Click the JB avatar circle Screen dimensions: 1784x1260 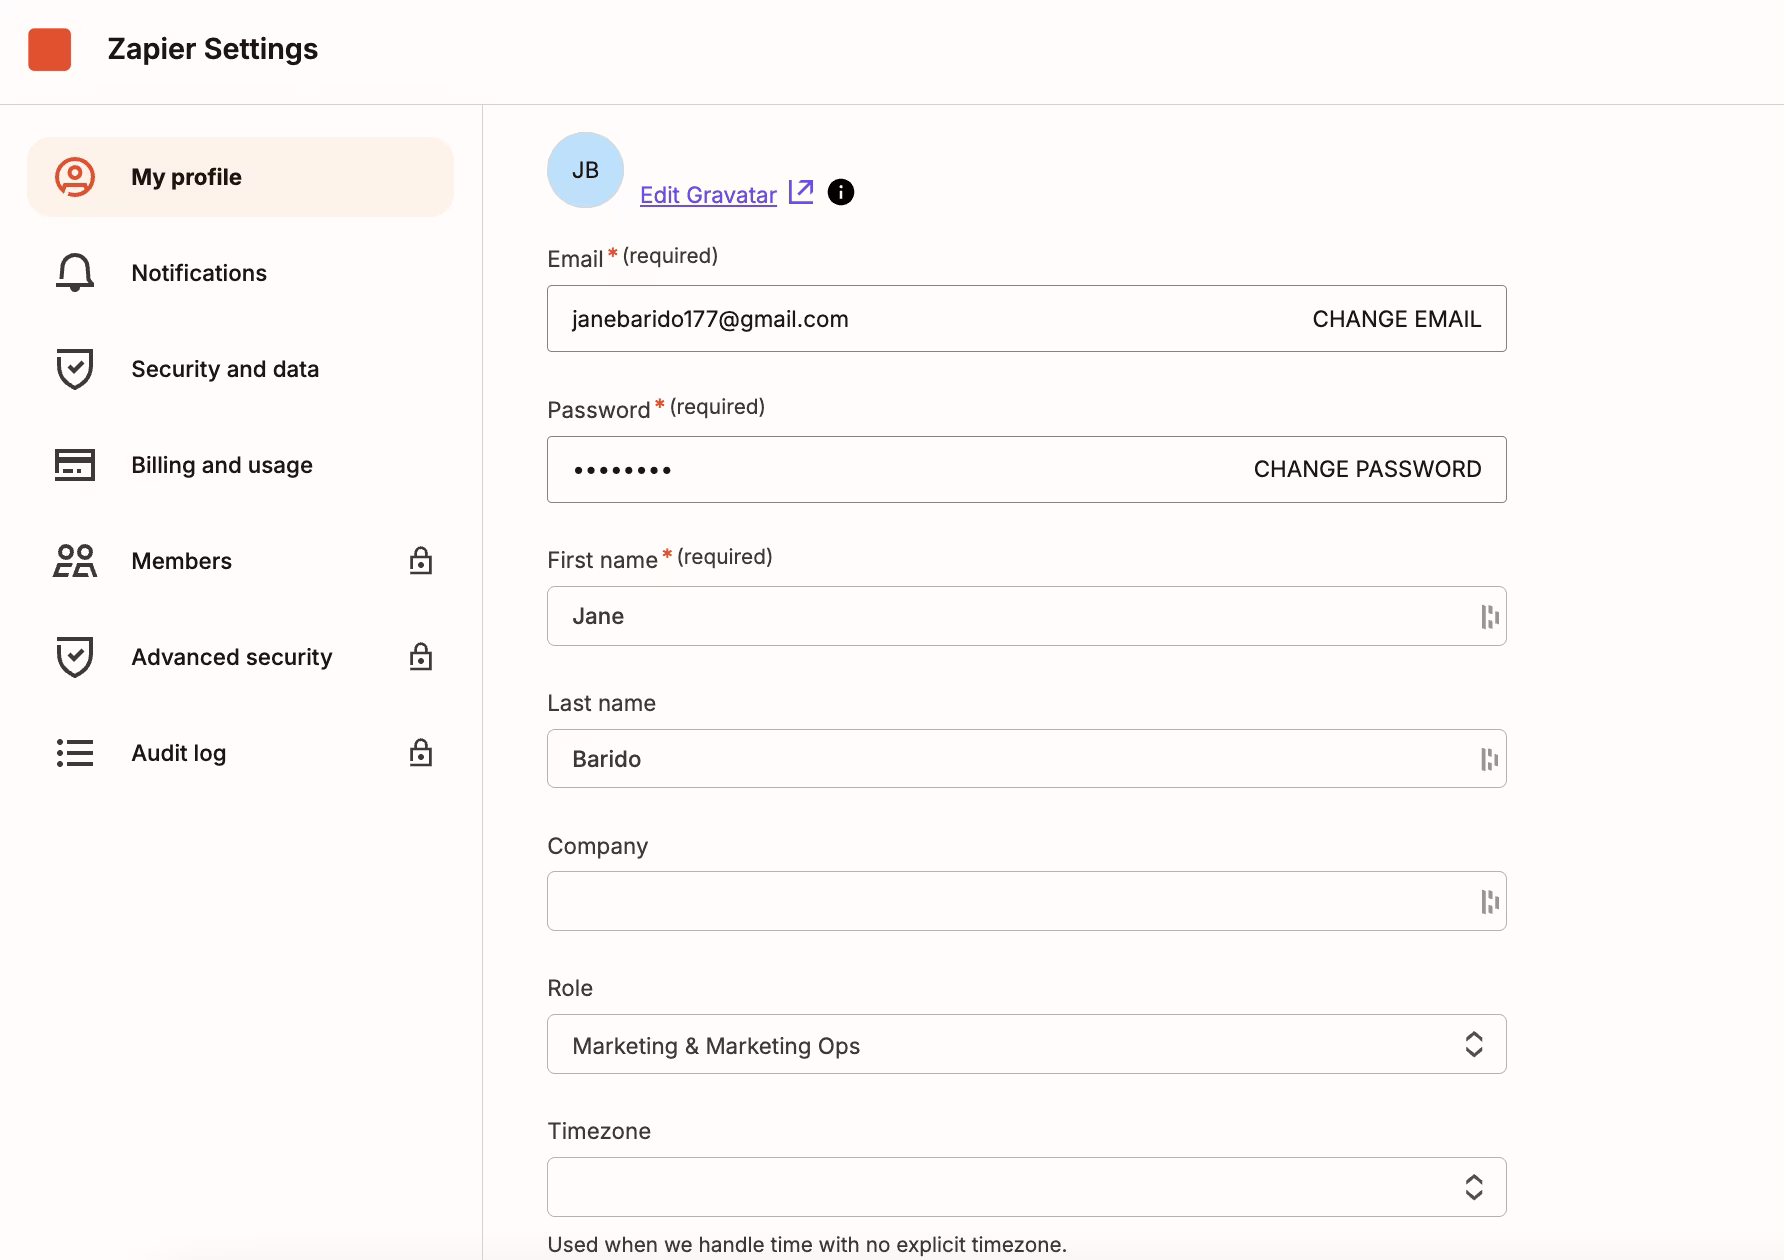(x=586, y=170)
